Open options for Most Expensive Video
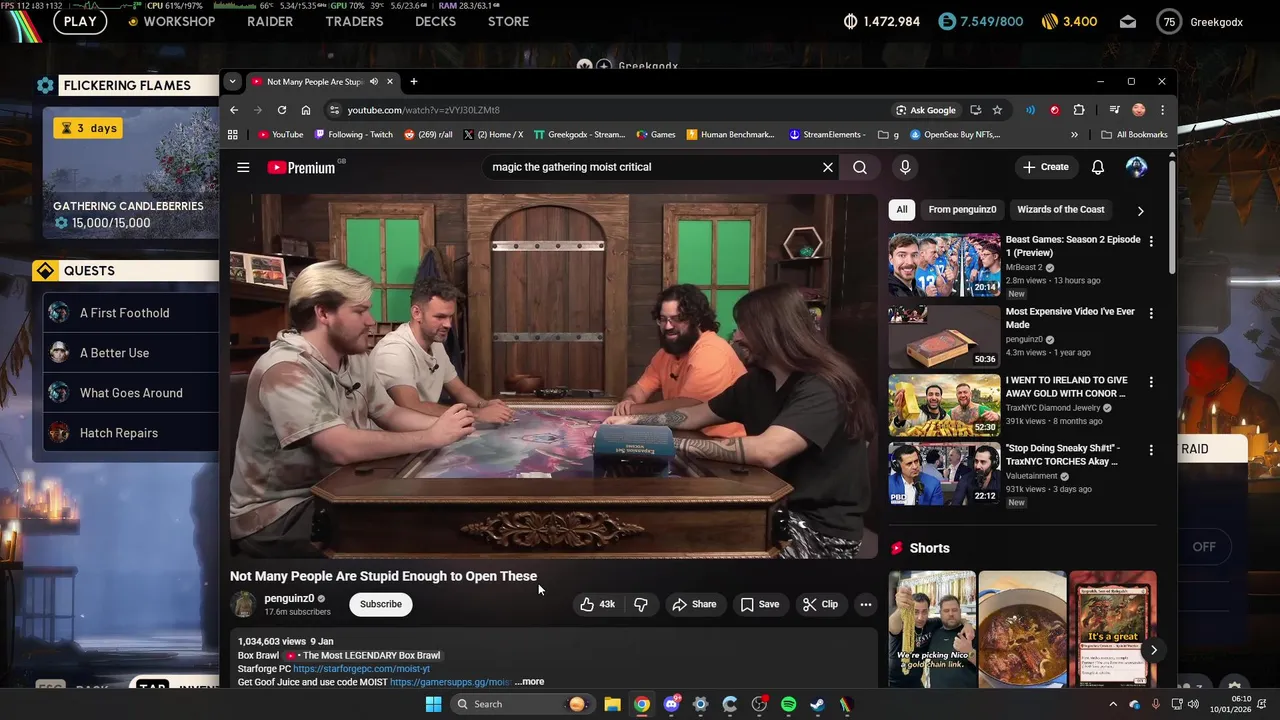The image size is (1280, 720). 1151,314
